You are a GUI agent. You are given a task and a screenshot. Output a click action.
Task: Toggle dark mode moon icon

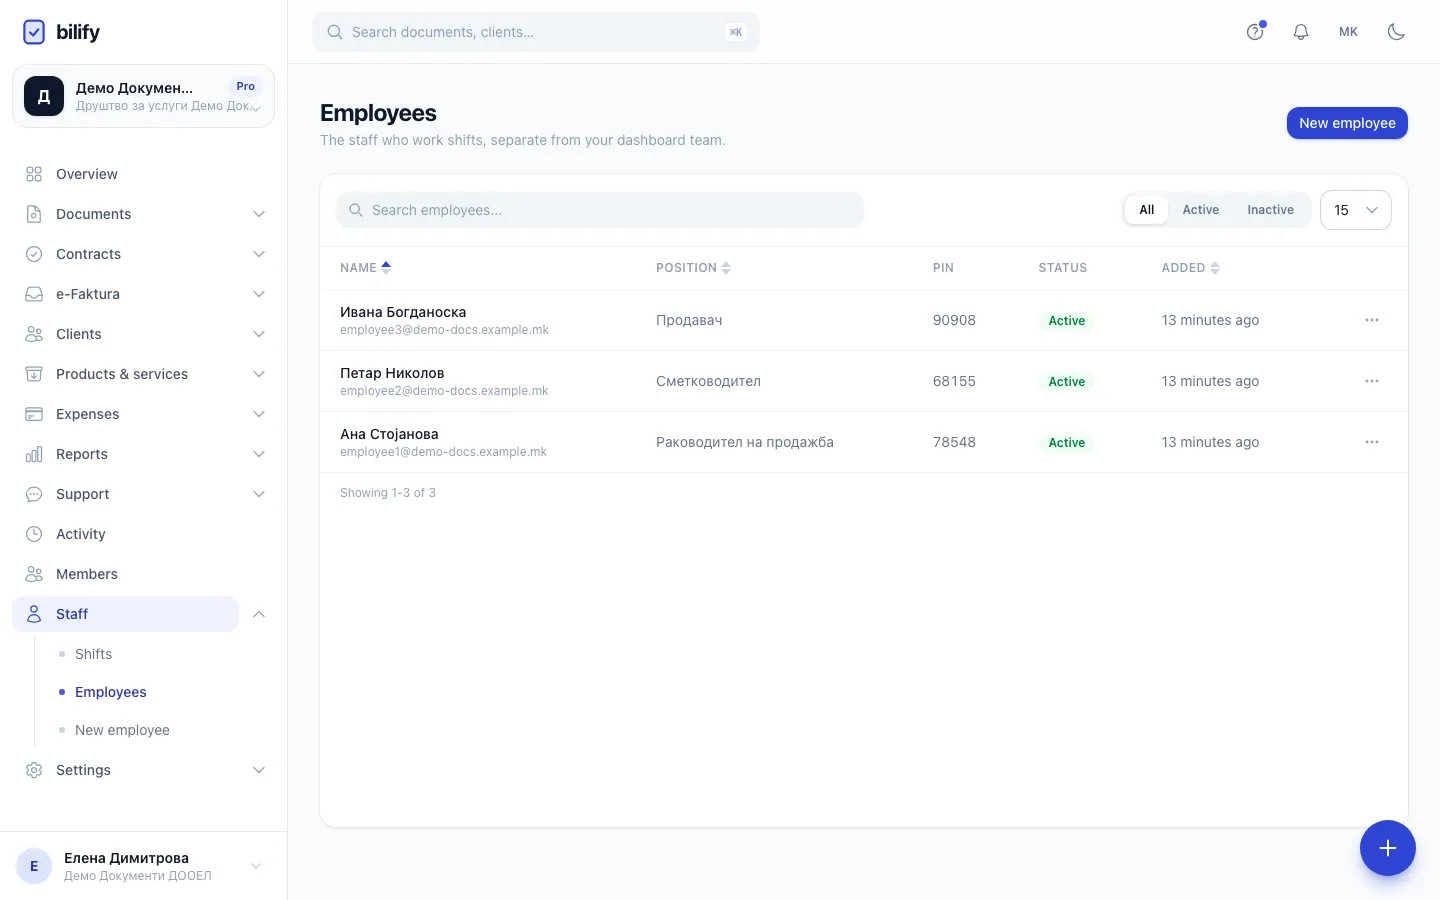[1397, 32]
